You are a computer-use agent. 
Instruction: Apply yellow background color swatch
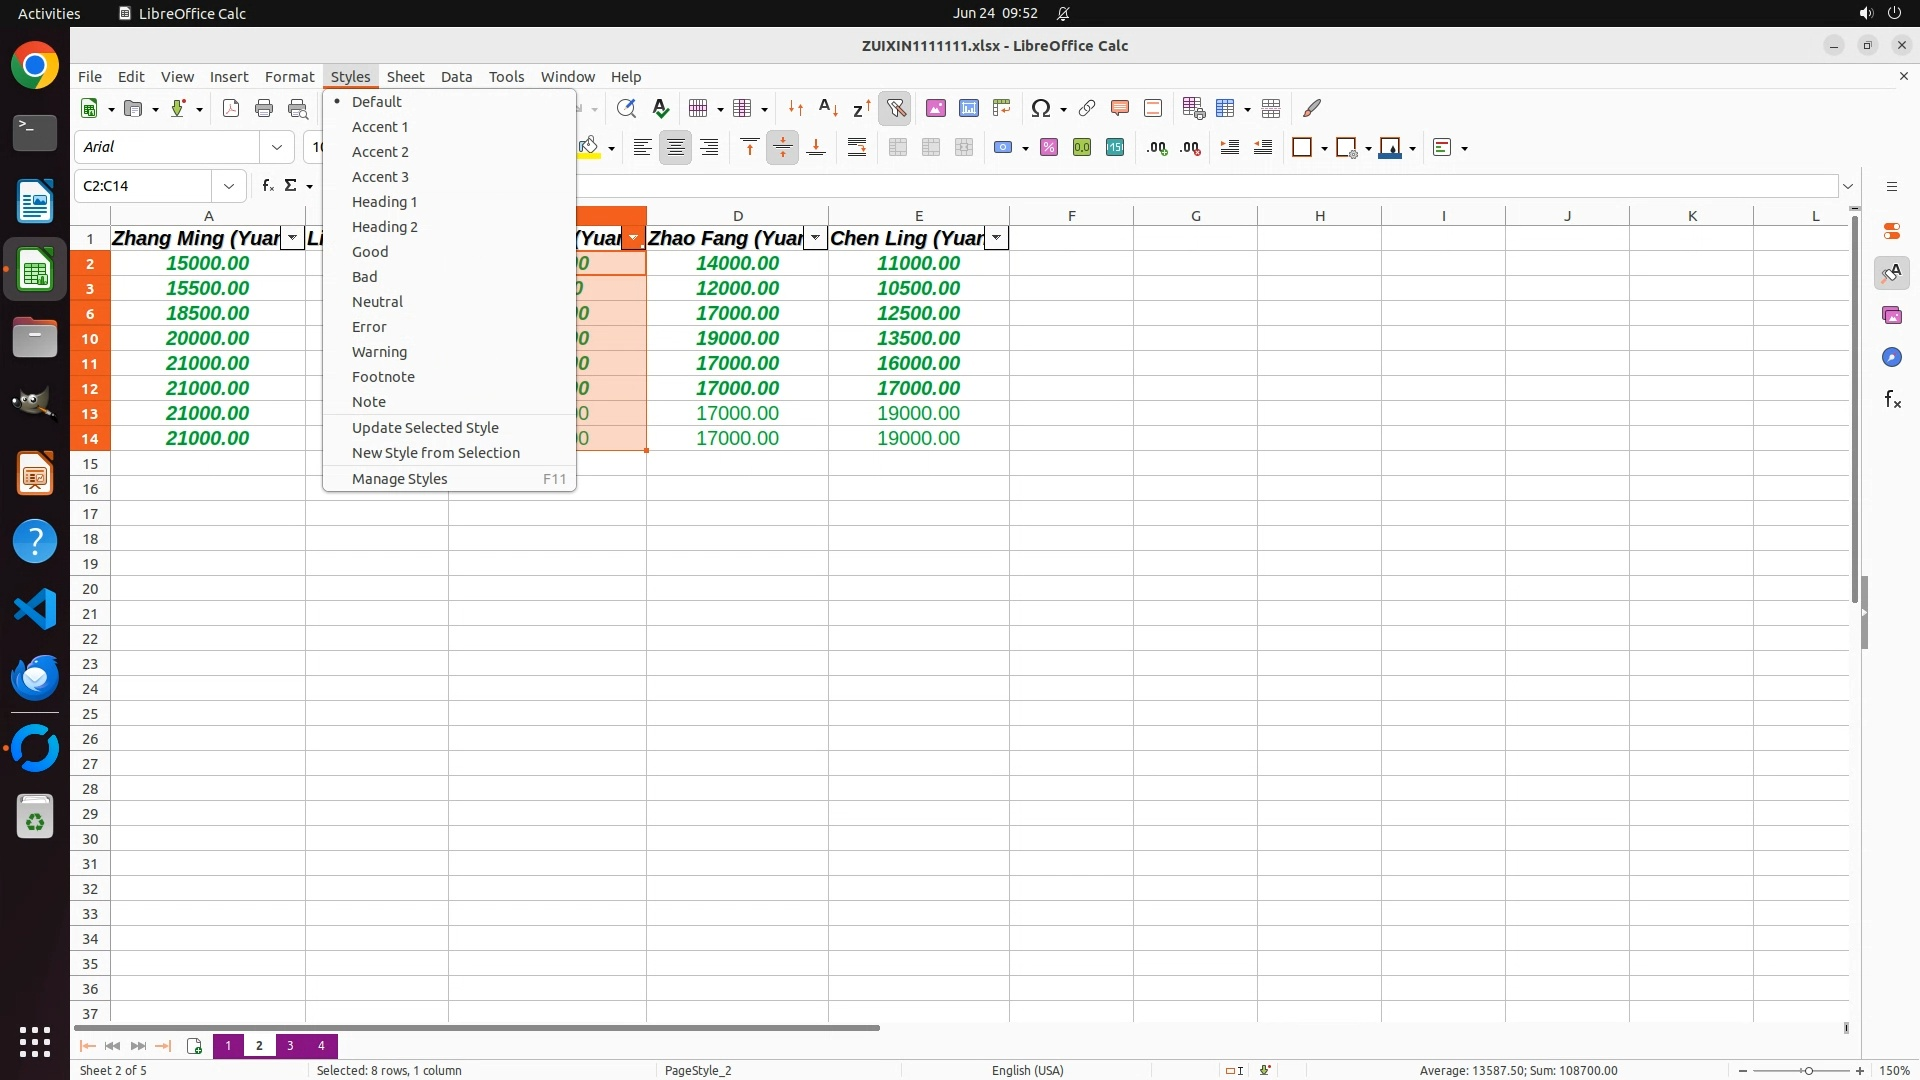(589, 148)
